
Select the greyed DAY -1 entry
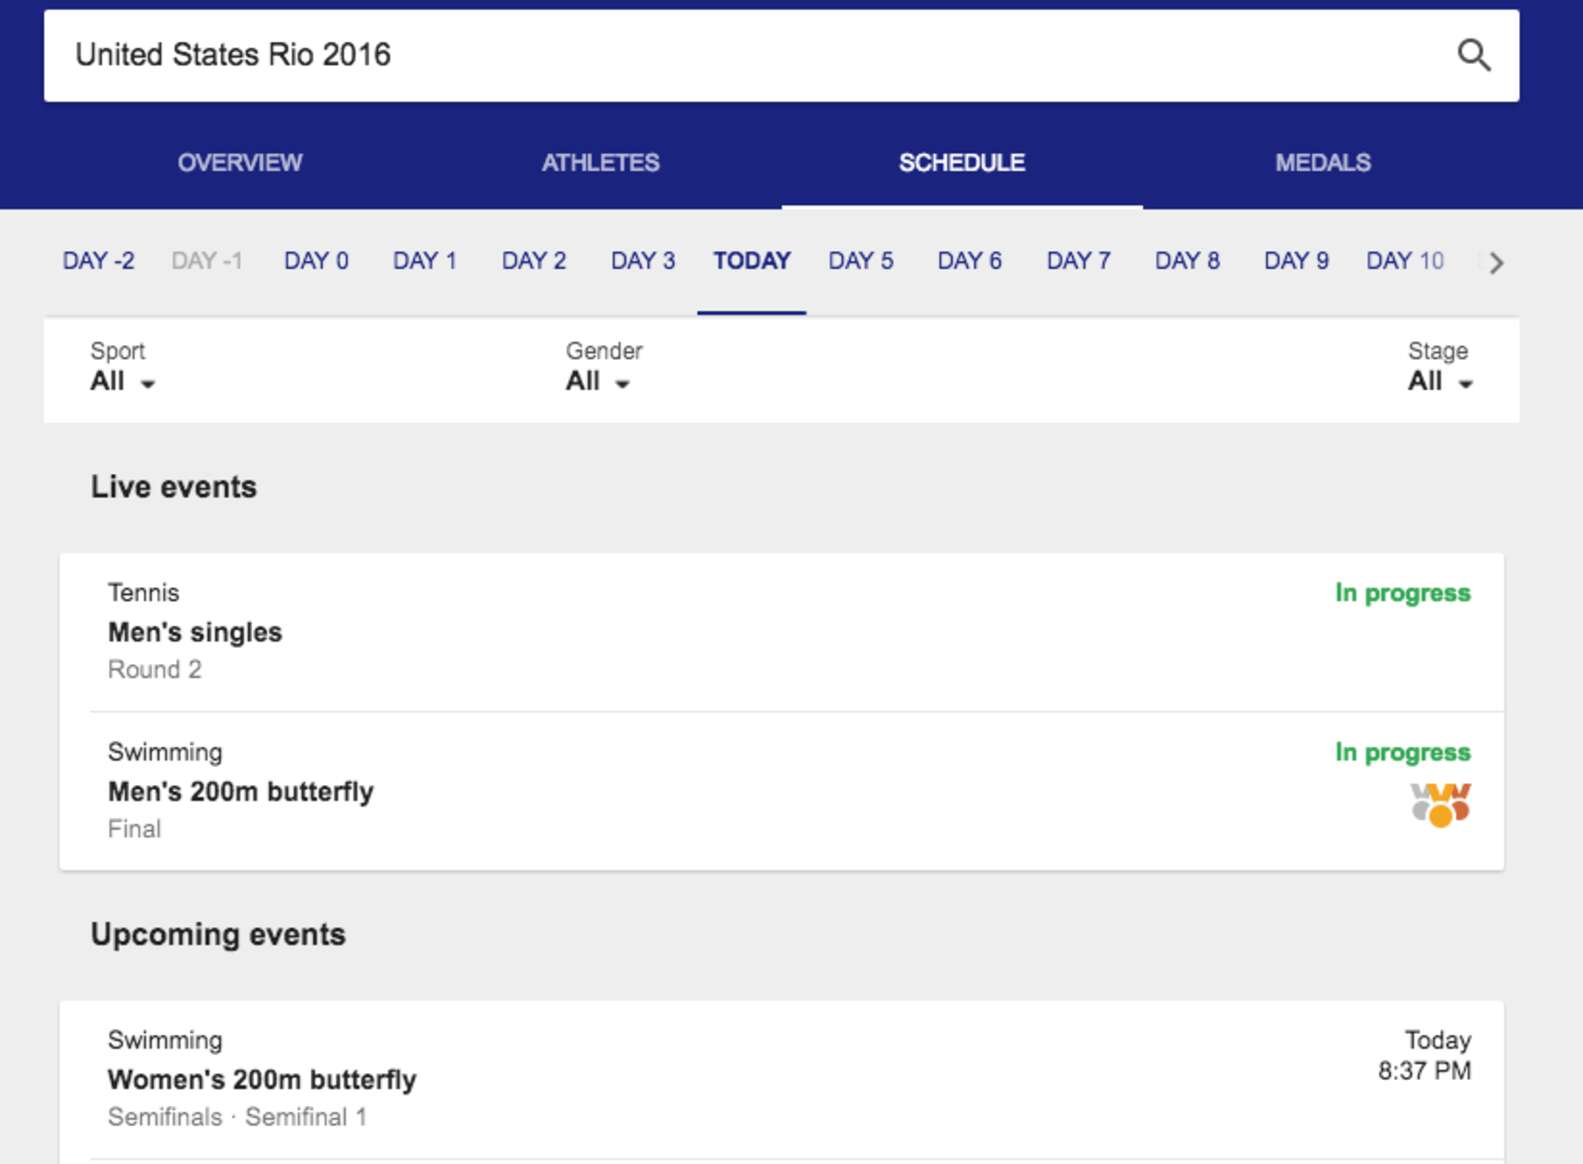tap(207, 261)
